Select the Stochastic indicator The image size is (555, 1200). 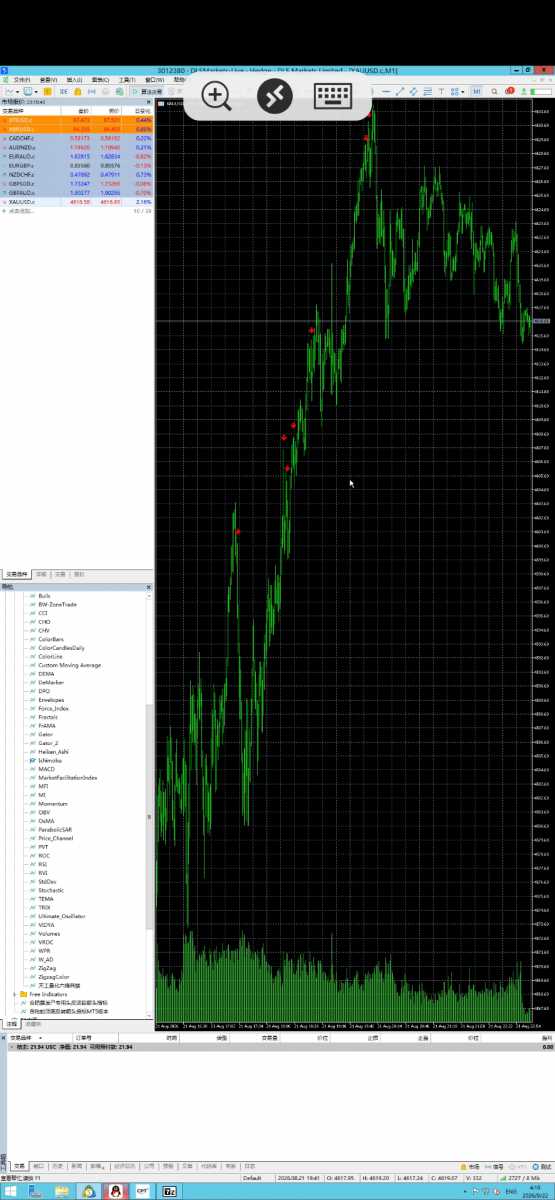(52, 890)
